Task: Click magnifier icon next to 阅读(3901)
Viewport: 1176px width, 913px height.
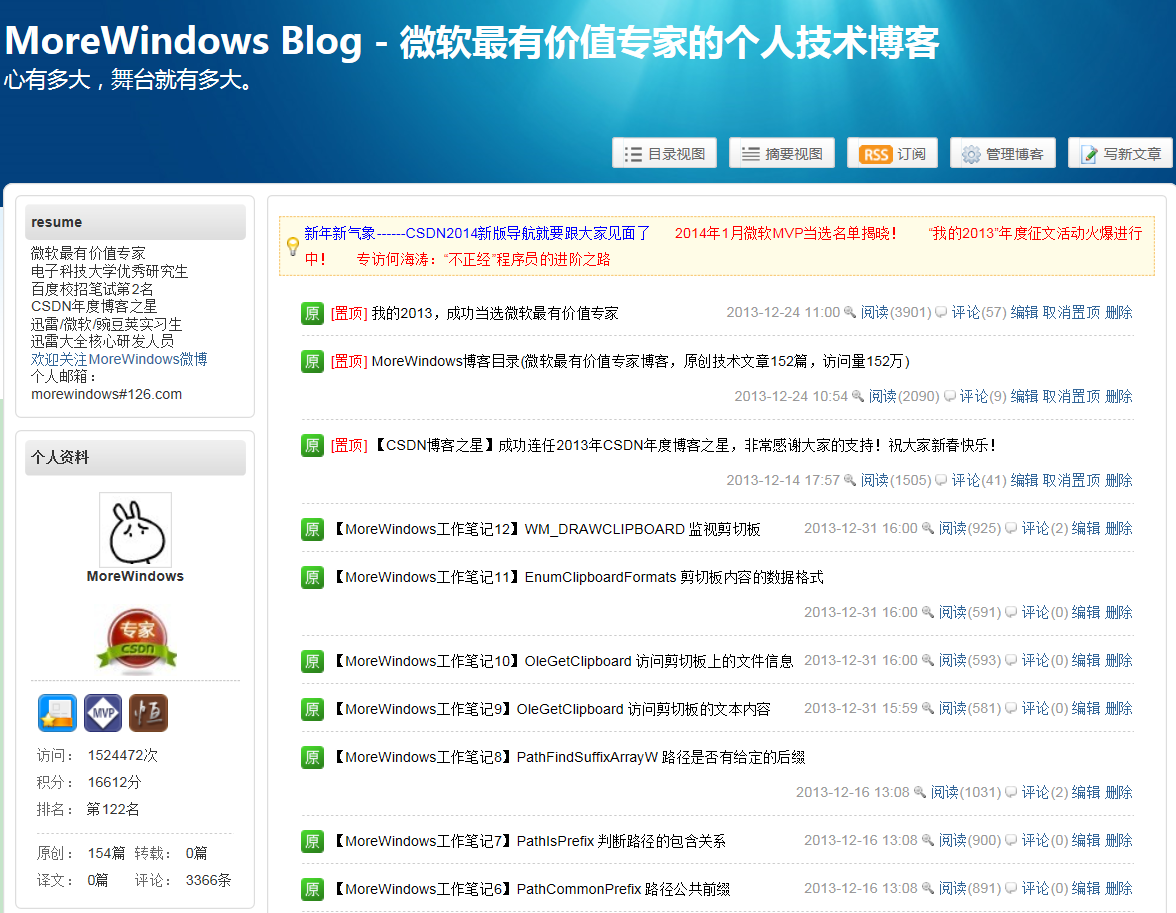Action: point(850,312)
